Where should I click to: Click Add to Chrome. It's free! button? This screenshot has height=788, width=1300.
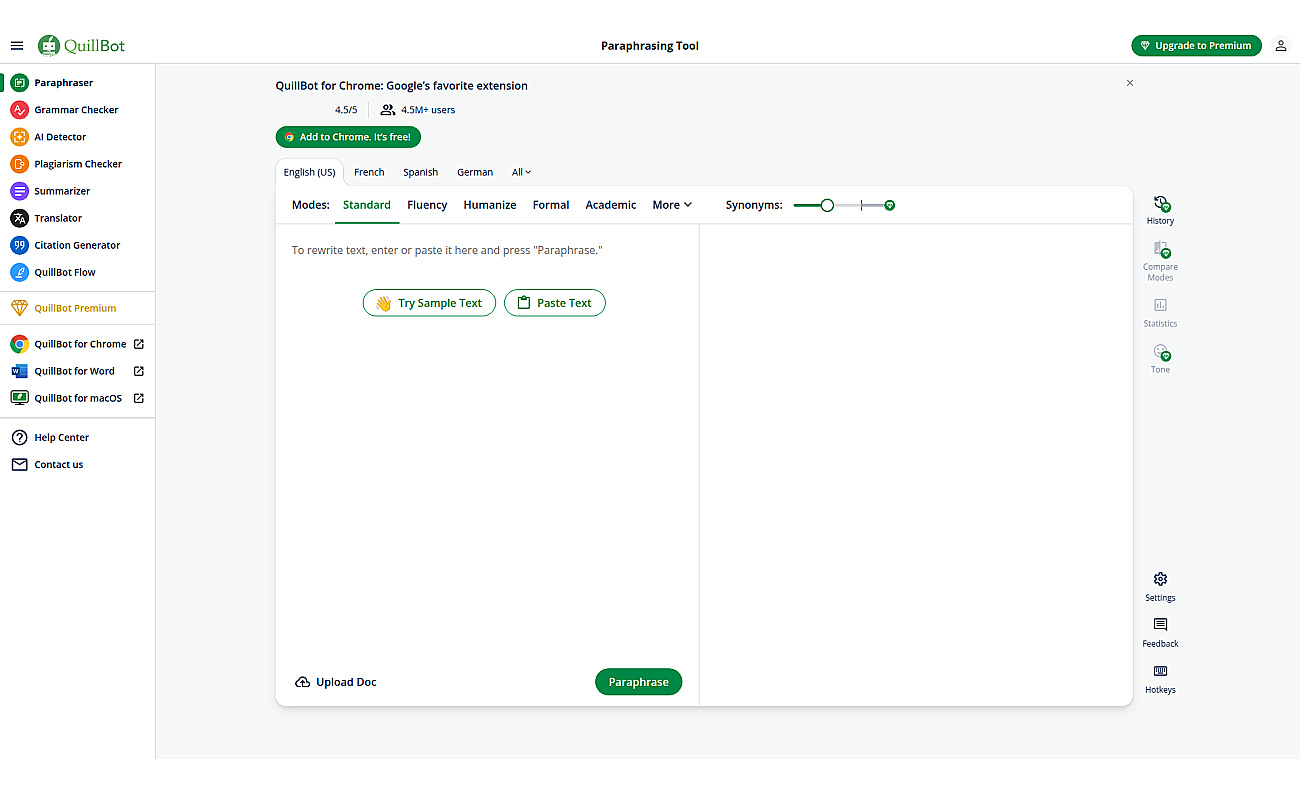tap(348, 137)
